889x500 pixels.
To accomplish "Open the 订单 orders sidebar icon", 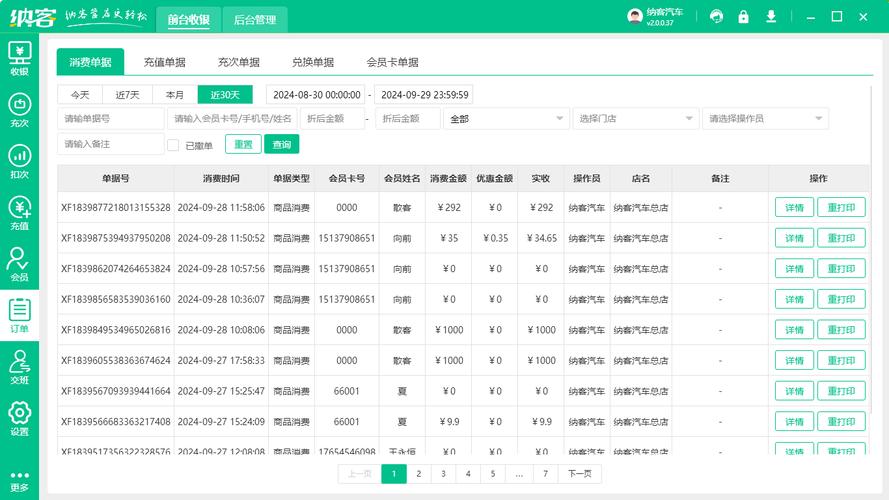I will (19, 316).
